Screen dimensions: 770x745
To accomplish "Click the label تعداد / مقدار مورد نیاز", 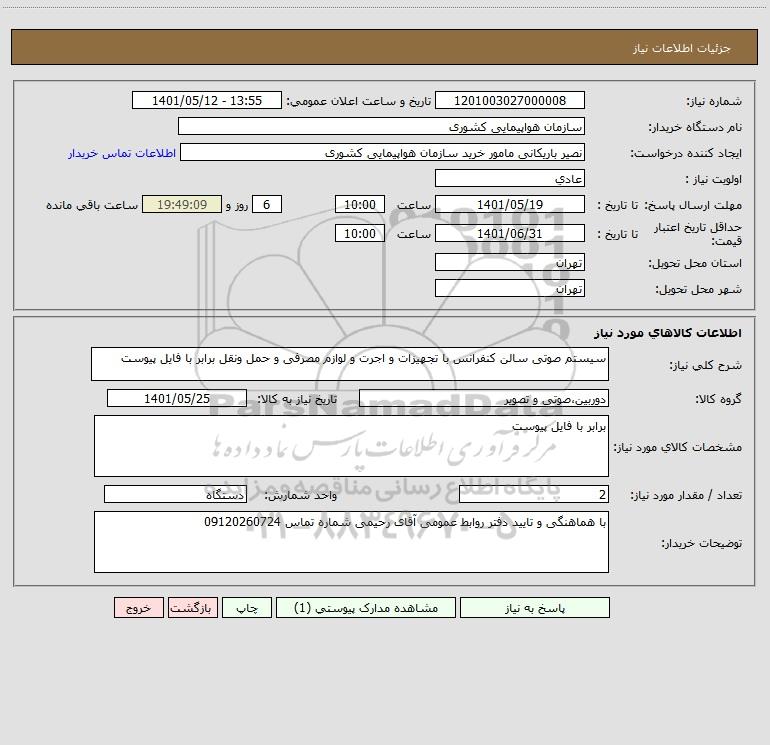I will point(686,495).
